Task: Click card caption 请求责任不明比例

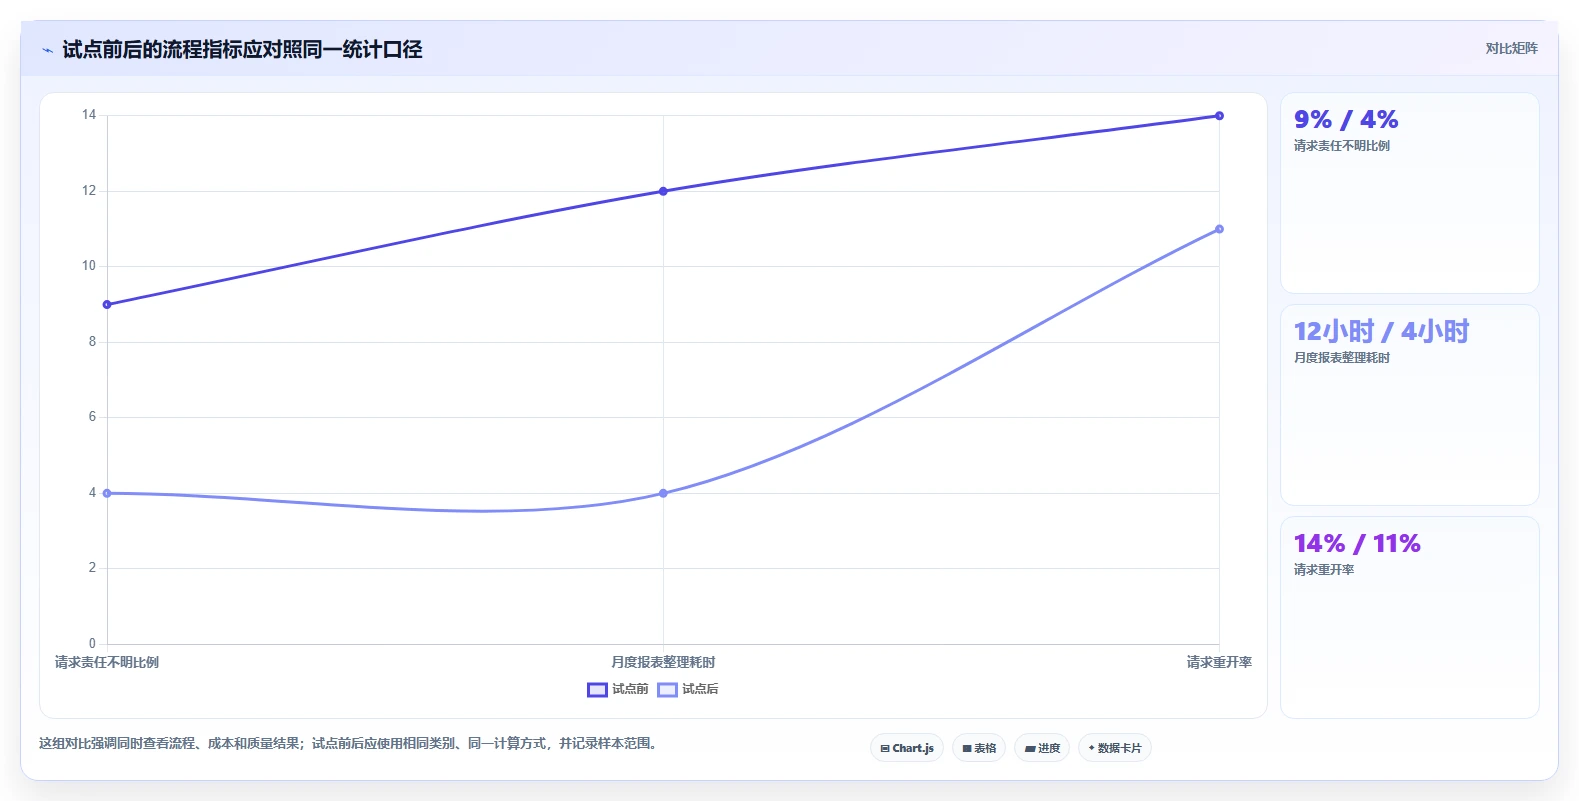Action: 1342,146
